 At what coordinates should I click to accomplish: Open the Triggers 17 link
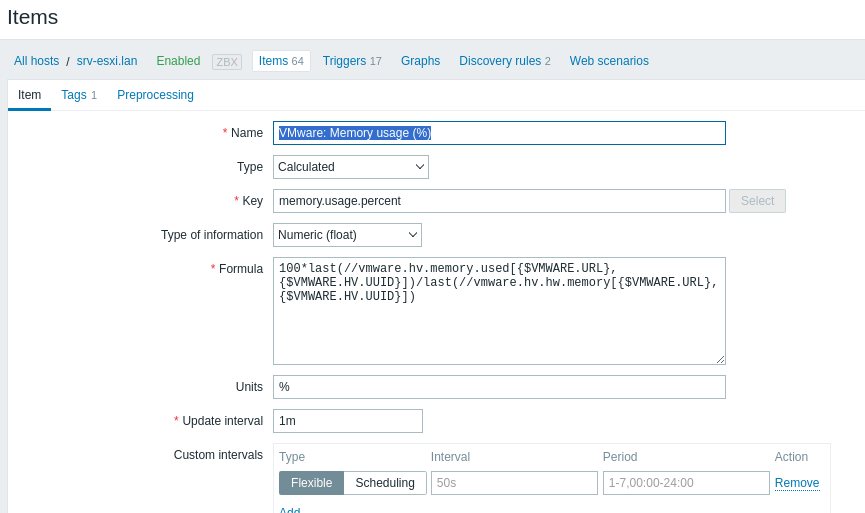coord(352,61)
